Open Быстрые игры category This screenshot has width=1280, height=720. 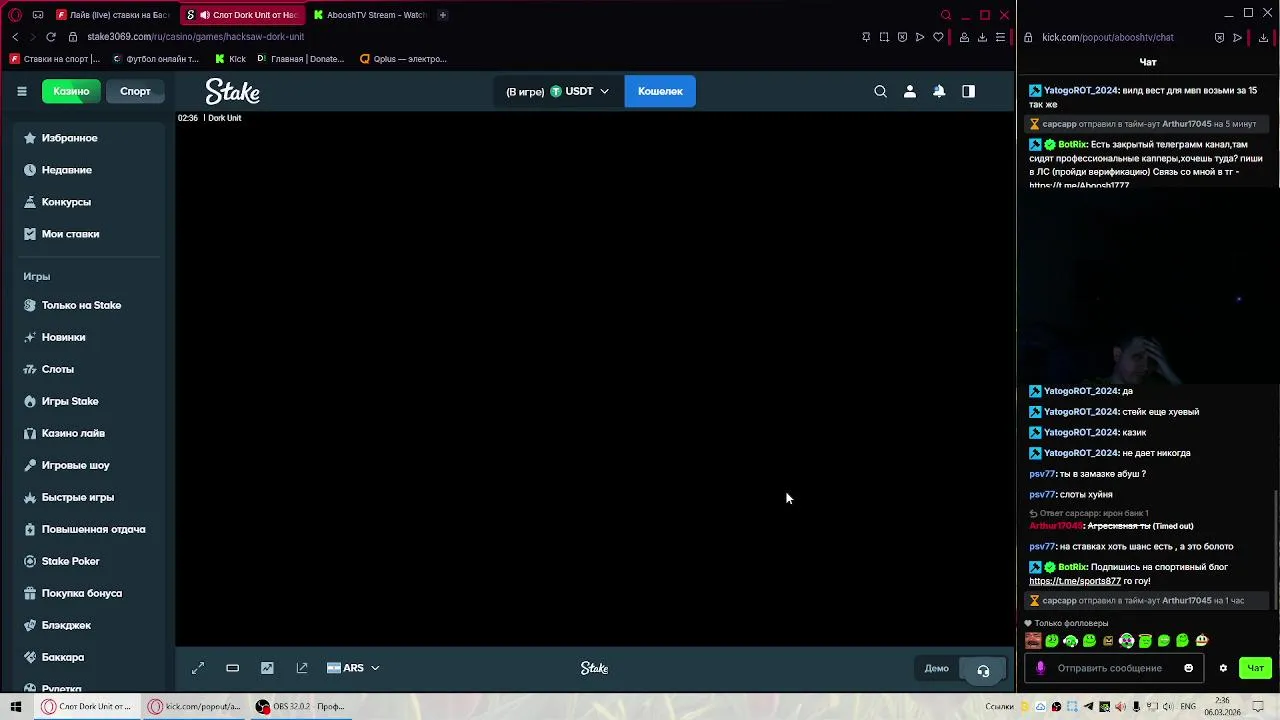tap(87, 497)
